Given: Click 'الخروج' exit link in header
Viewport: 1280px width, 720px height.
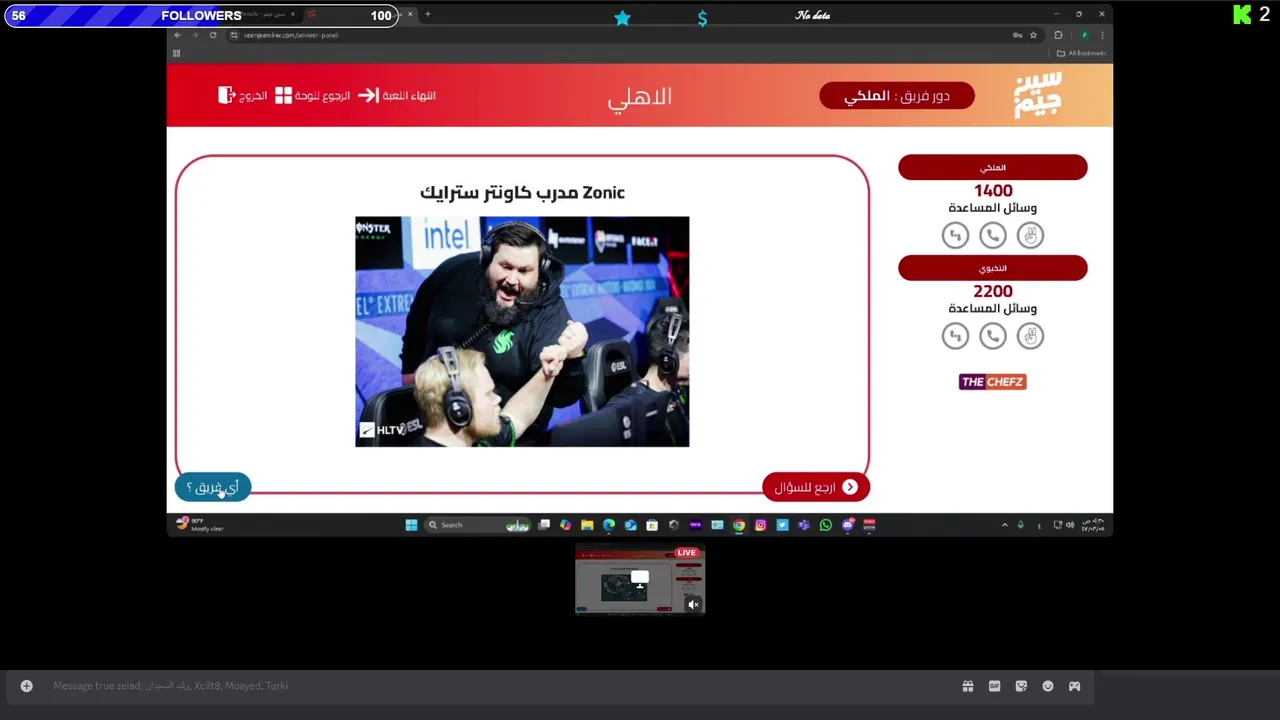Looking at the screenshot, I should pos(243,95).
